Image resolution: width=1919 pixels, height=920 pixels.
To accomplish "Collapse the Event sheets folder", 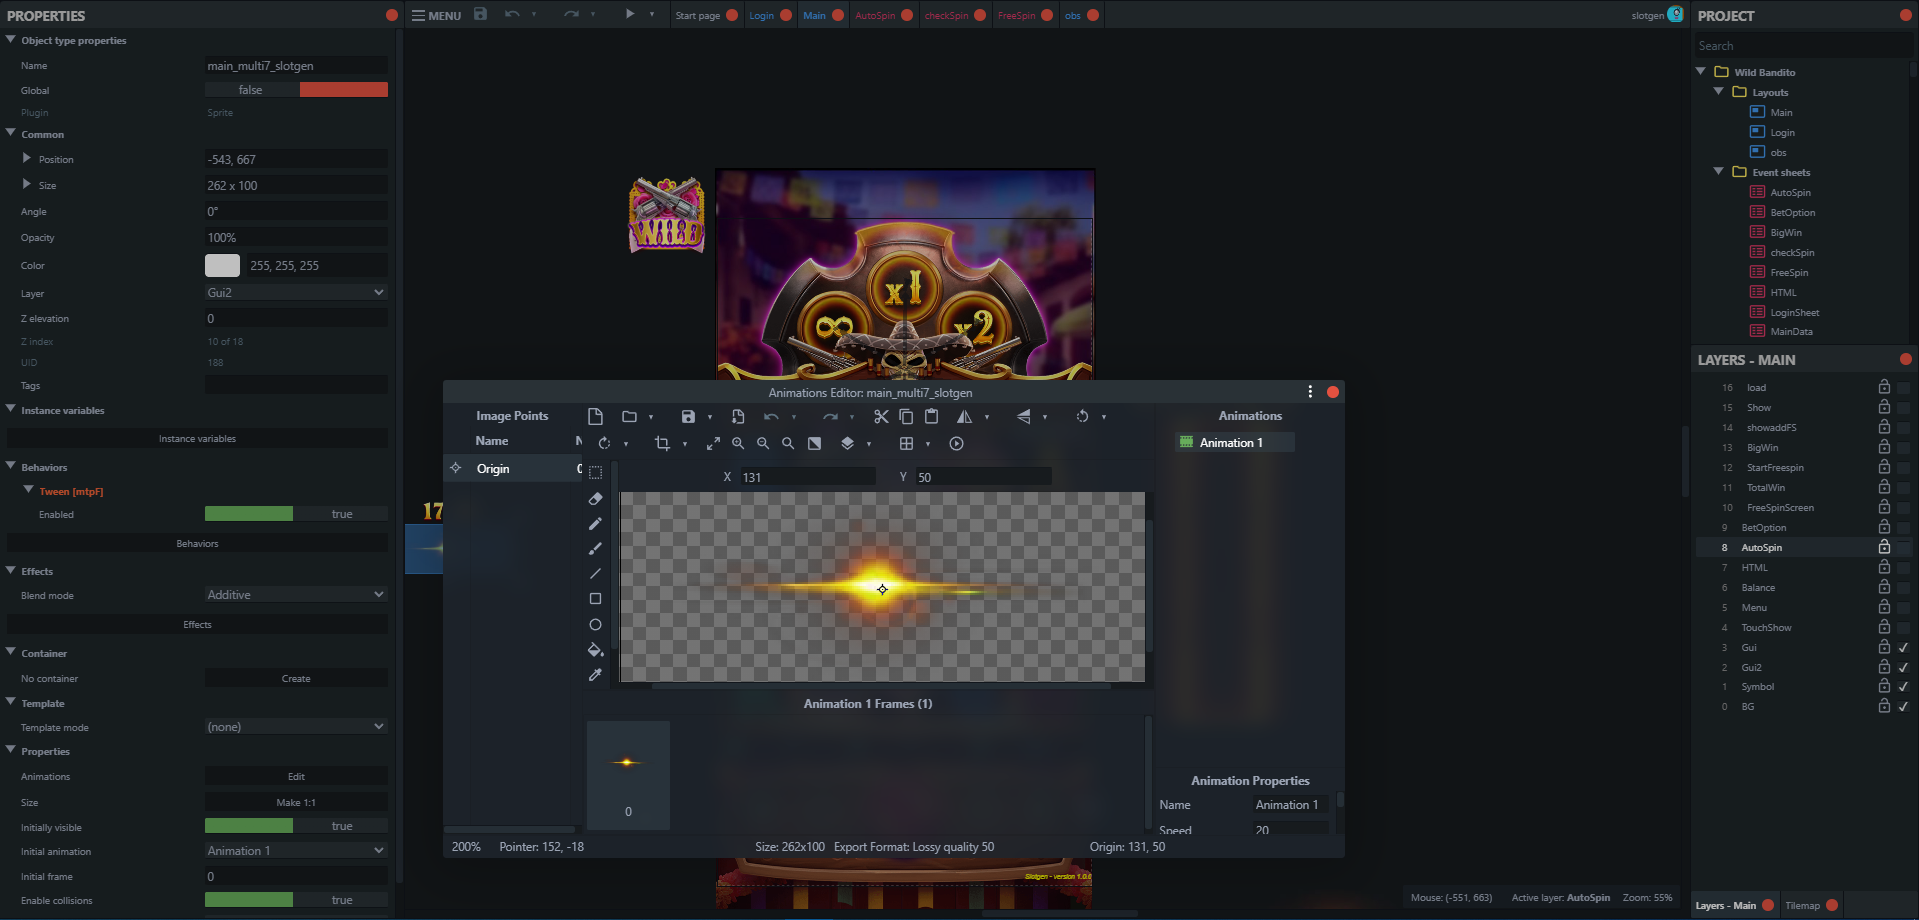I will click(1719, 171).
